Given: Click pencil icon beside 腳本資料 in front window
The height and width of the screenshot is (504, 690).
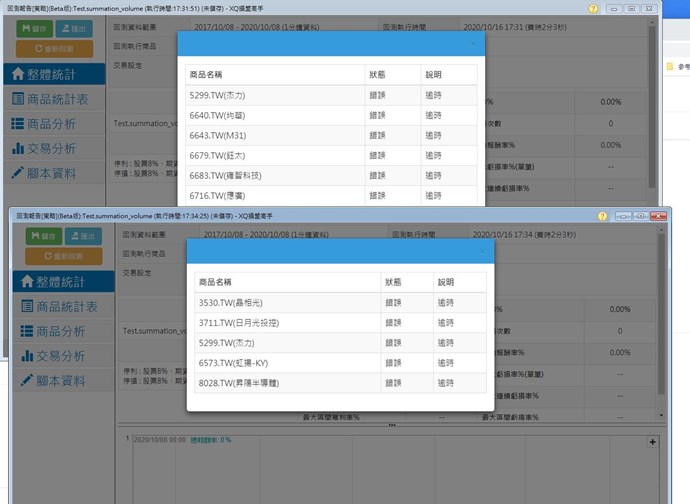Looking at the screenshot, I should pyautogui.click(x=27, y=379).
